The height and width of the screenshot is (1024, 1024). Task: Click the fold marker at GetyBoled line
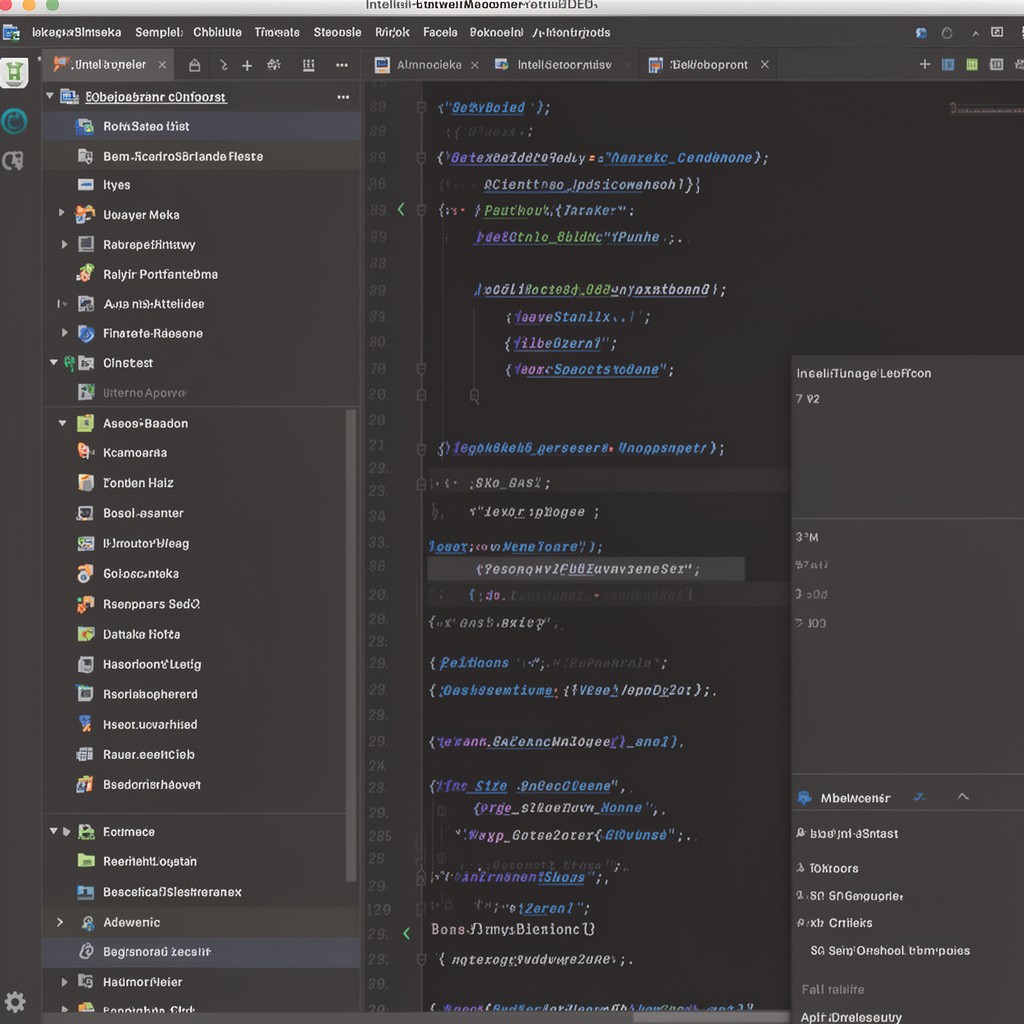[422, 108]
